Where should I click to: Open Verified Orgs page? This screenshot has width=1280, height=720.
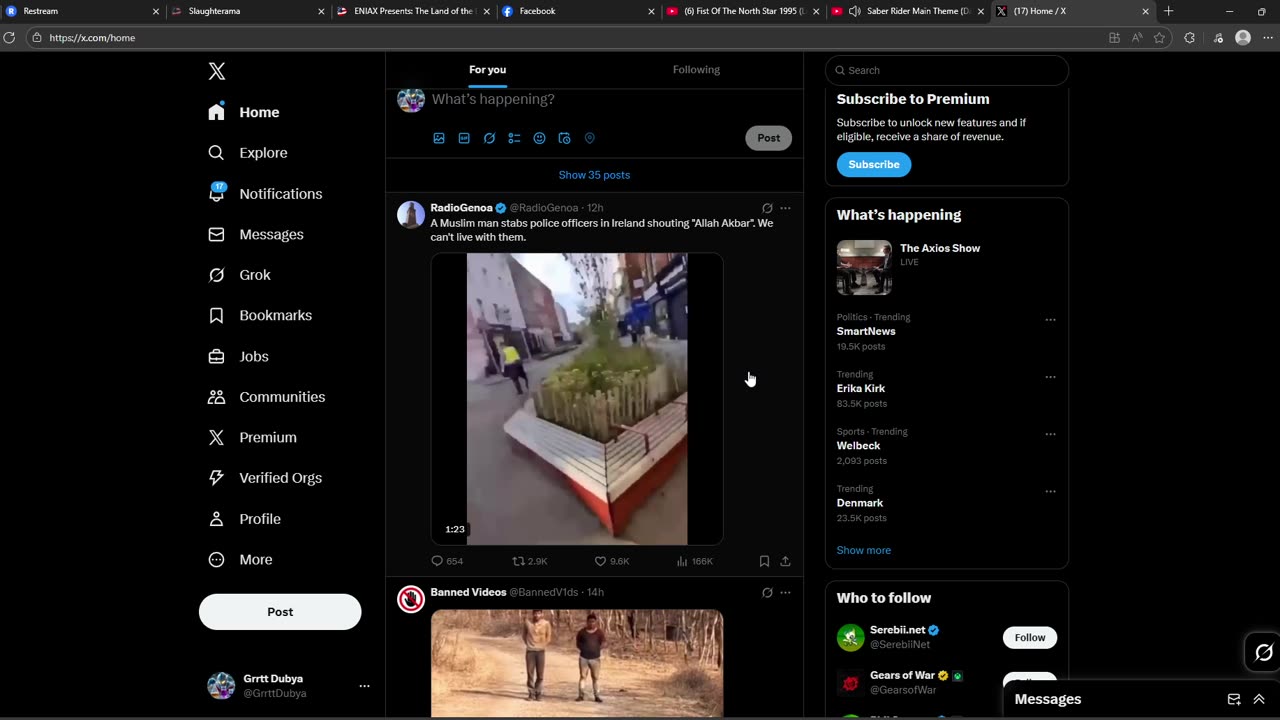click(264, 478)
